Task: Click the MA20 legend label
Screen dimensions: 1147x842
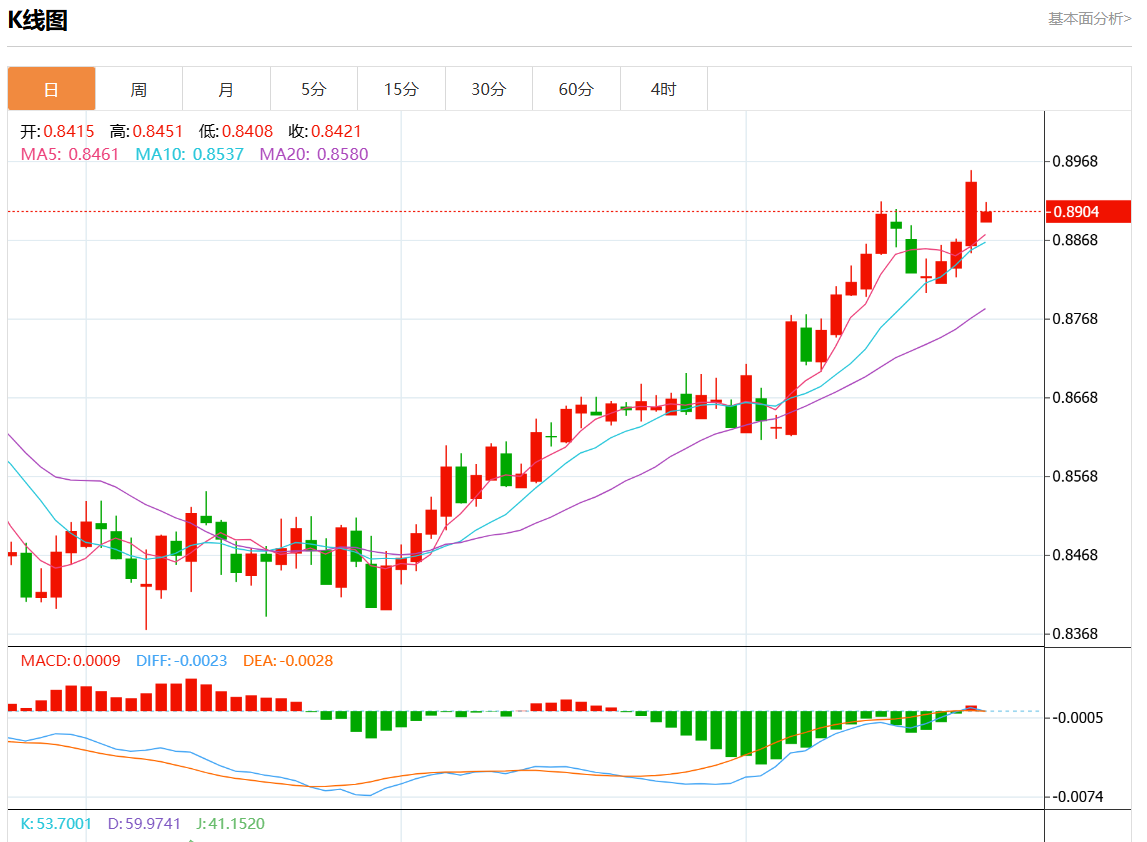Action: [313, 154]
